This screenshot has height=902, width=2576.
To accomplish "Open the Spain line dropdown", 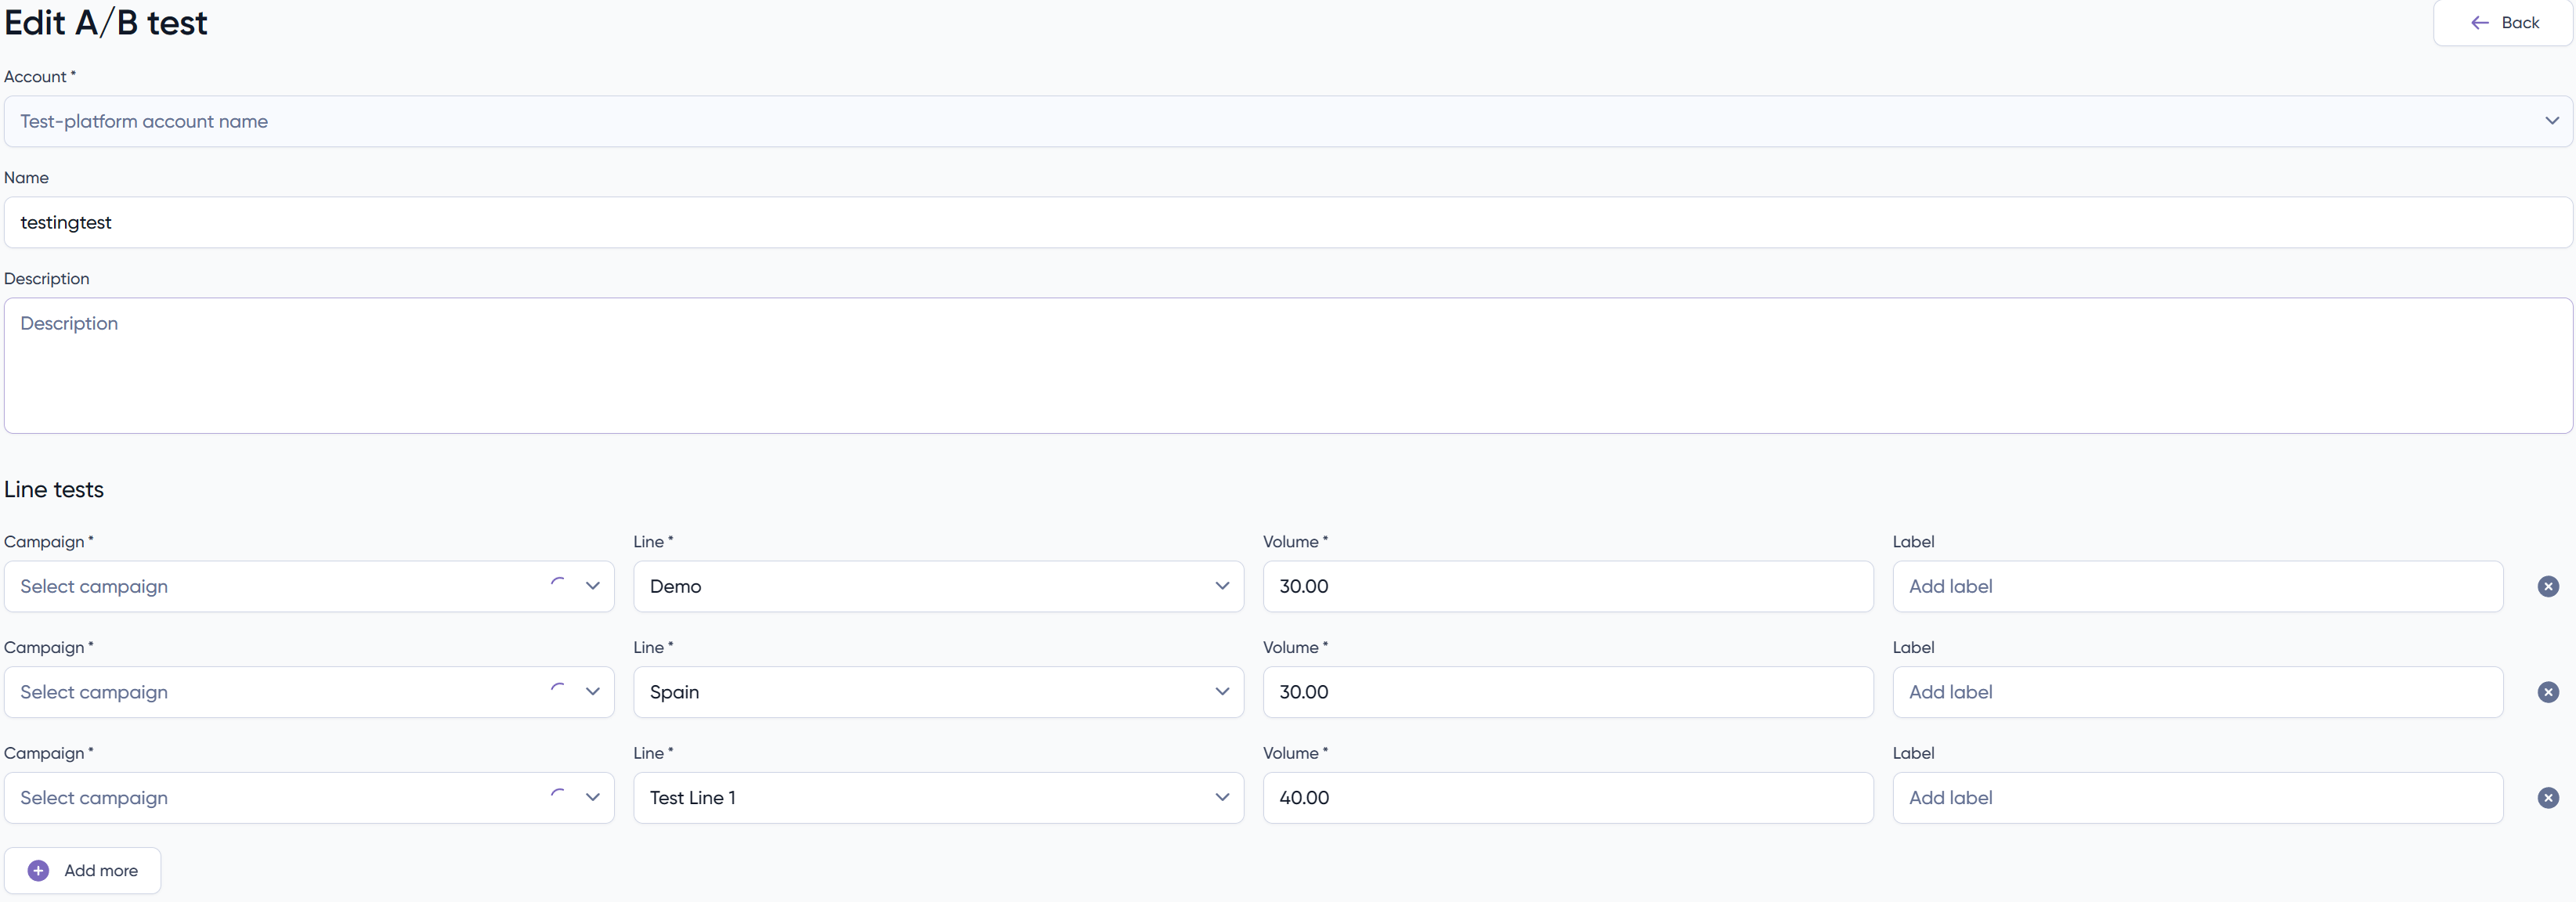I will pos(937,692).
